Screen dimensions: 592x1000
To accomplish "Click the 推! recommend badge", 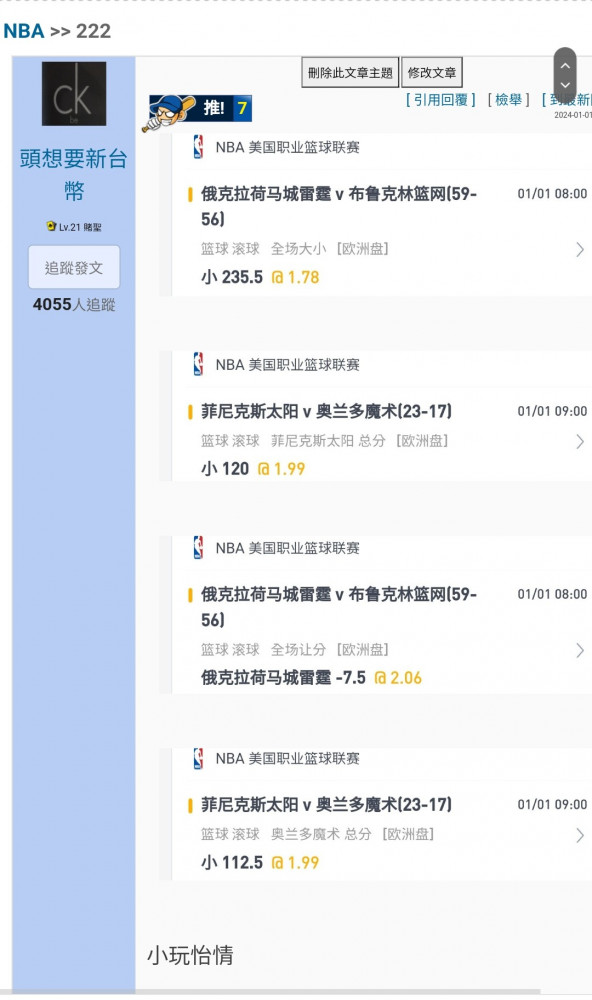I will [x=197, y=112].
